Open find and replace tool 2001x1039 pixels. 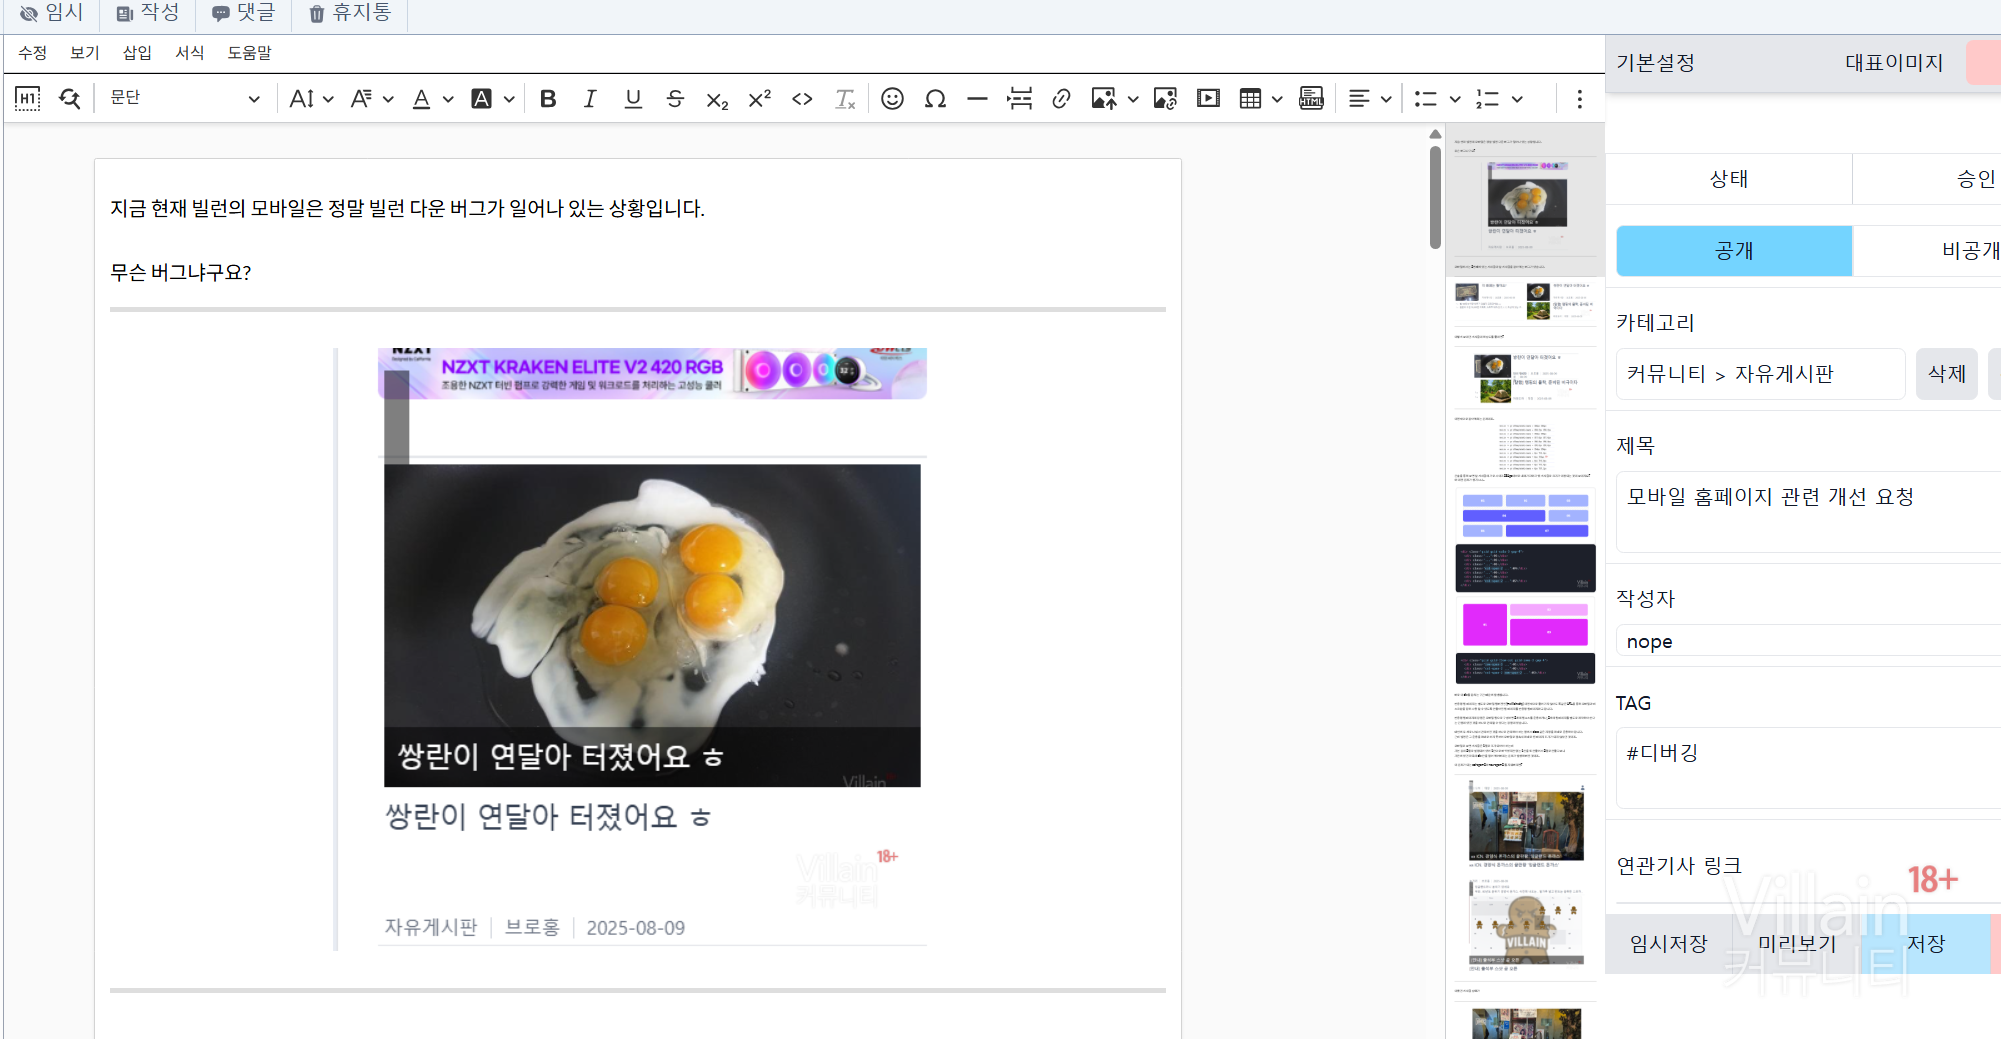[69, 99]
